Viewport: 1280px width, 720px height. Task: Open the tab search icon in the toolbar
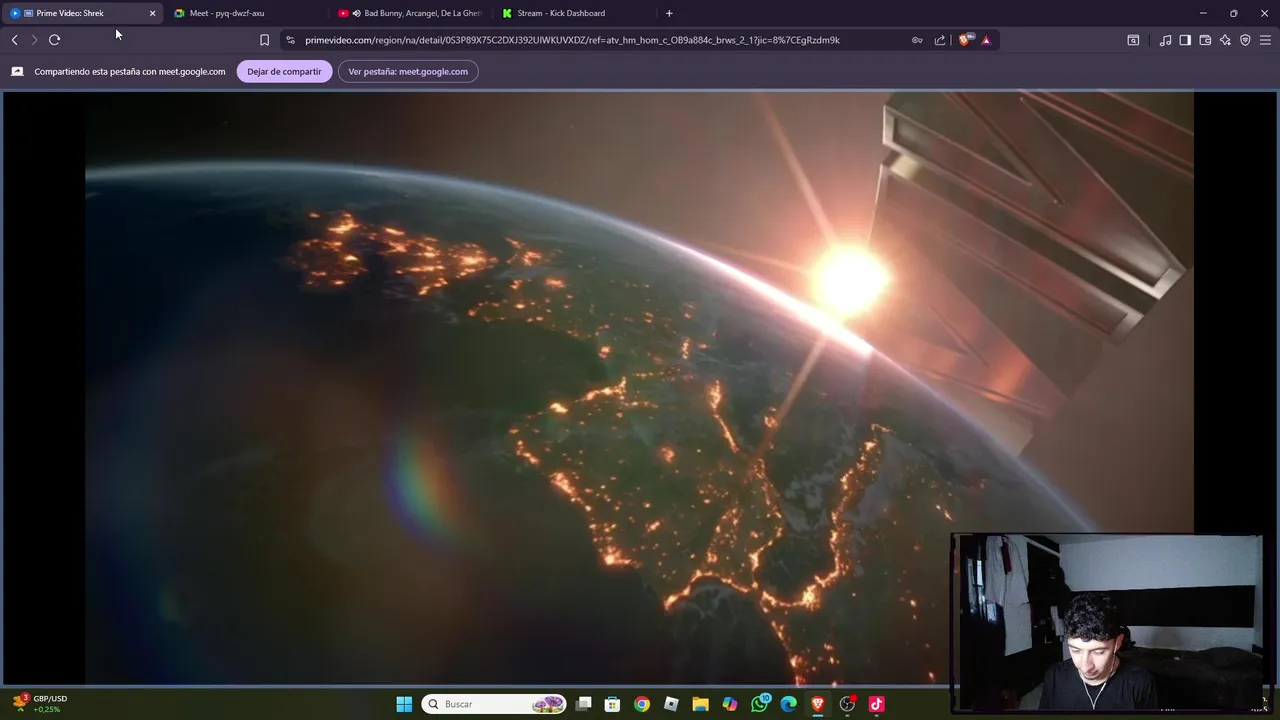(x=1133, y=40)
